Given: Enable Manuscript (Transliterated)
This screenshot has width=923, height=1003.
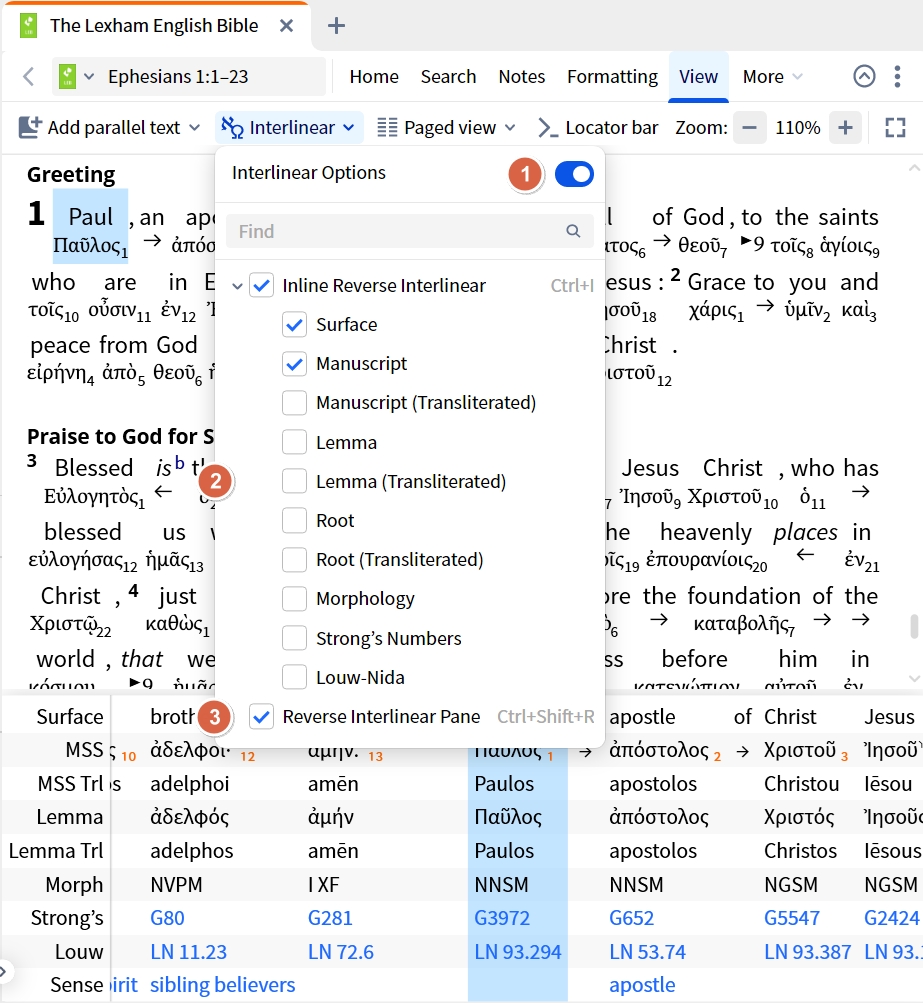Looking at the screenshot, I should click(294, 403).
